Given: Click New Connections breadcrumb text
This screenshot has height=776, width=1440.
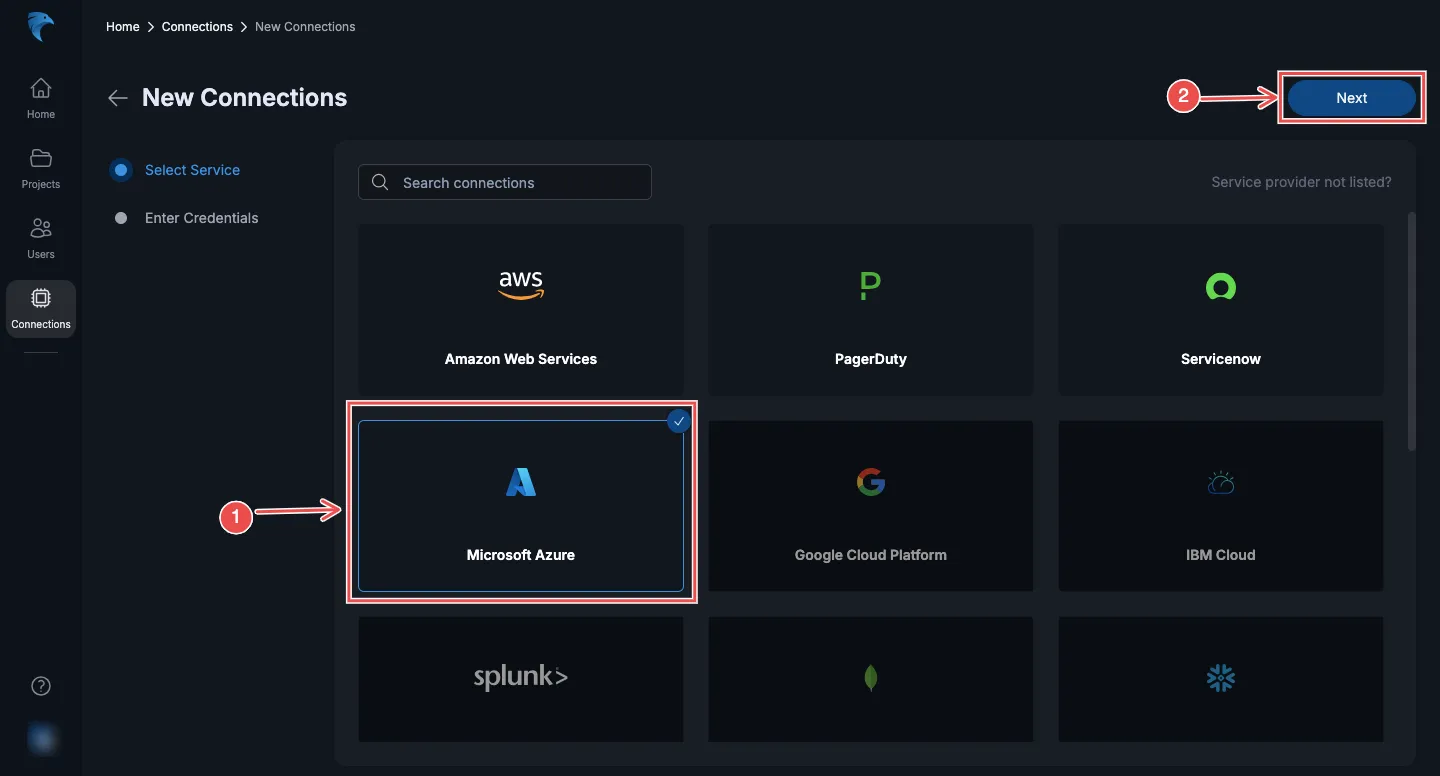Looking at the screenshot, I should (305, 27).
